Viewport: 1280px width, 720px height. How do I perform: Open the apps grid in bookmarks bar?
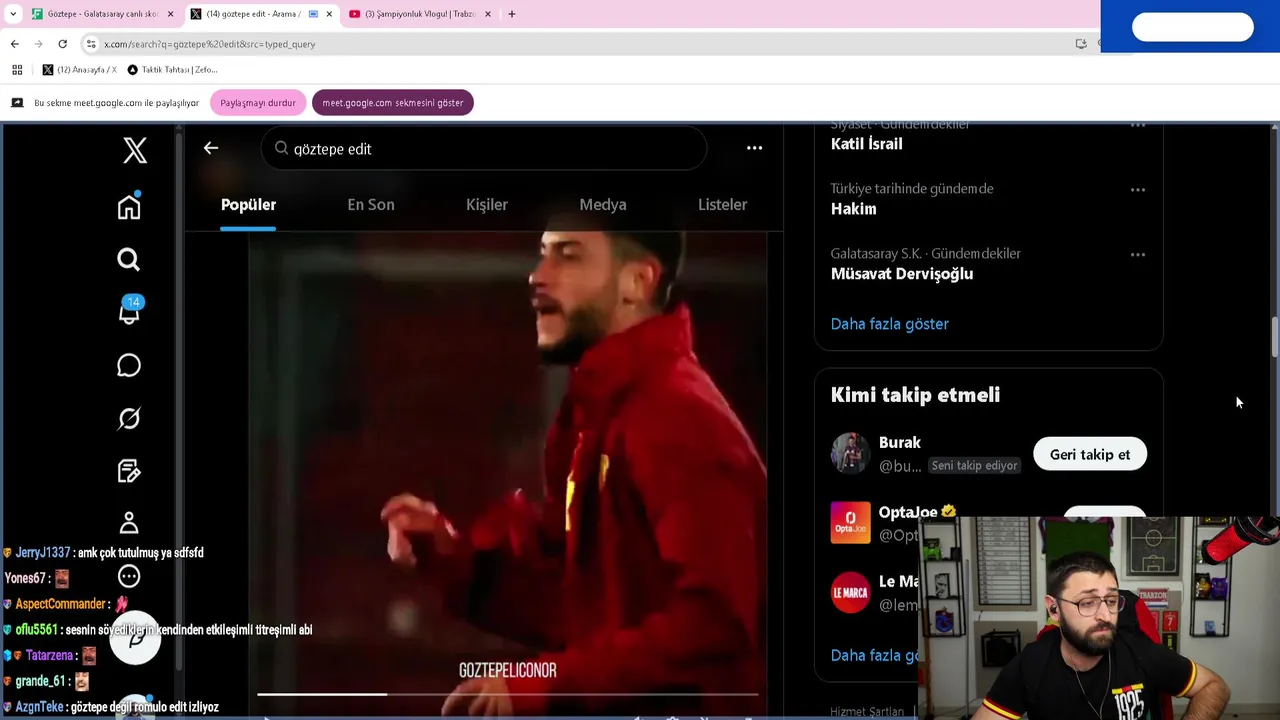point(16,69)
